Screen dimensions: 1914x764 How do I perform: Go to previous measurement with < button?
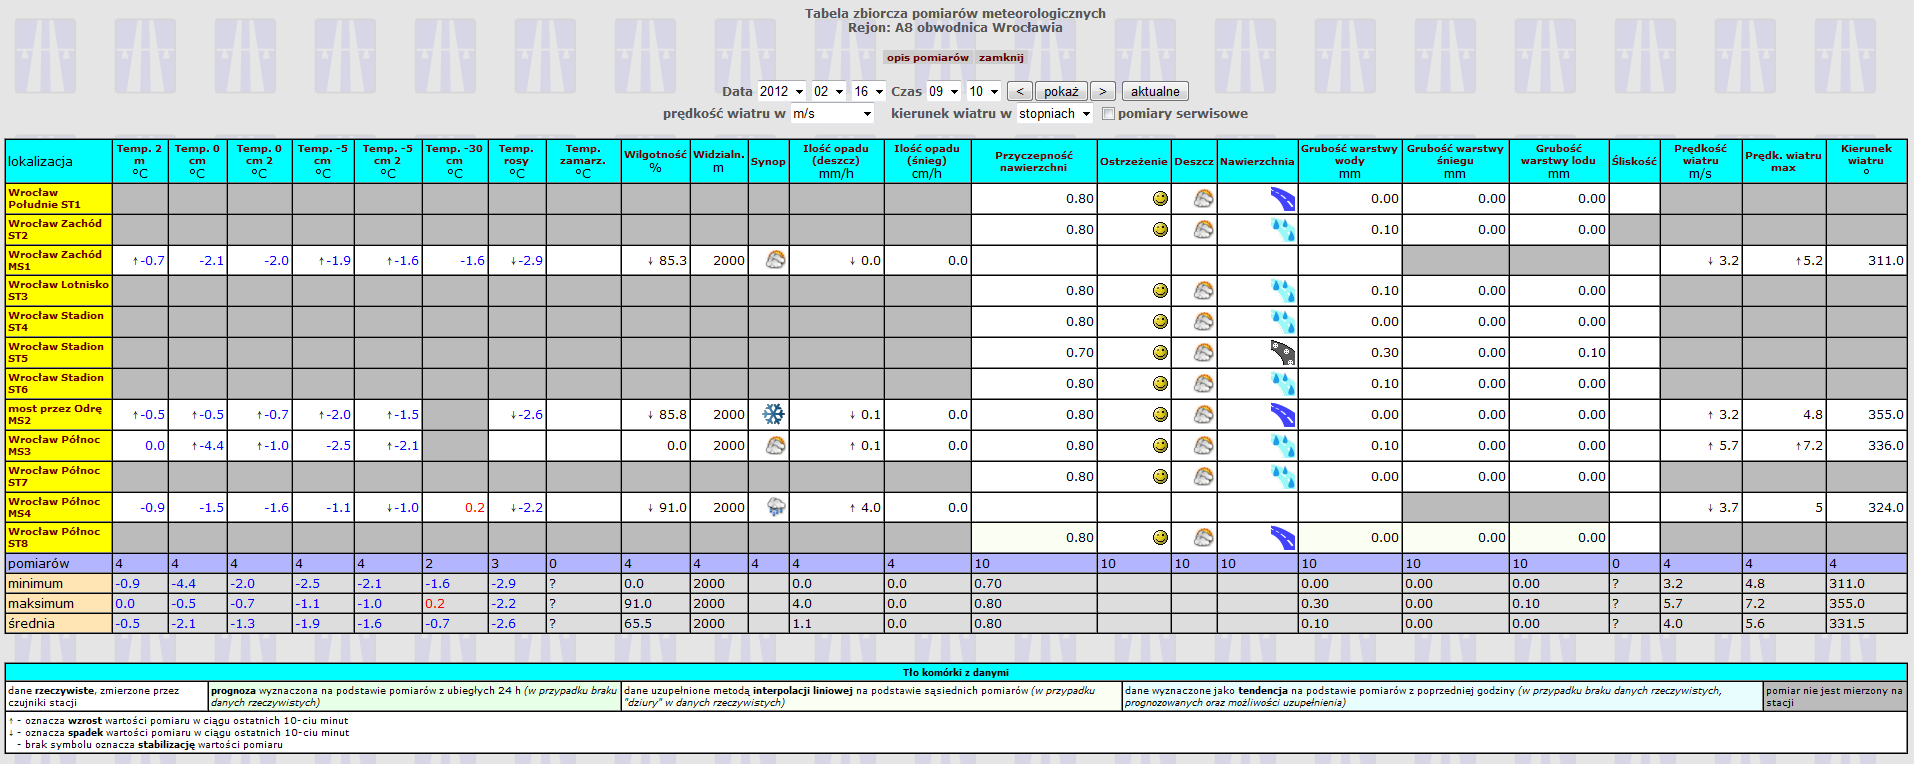click(x=1019, y=91)
